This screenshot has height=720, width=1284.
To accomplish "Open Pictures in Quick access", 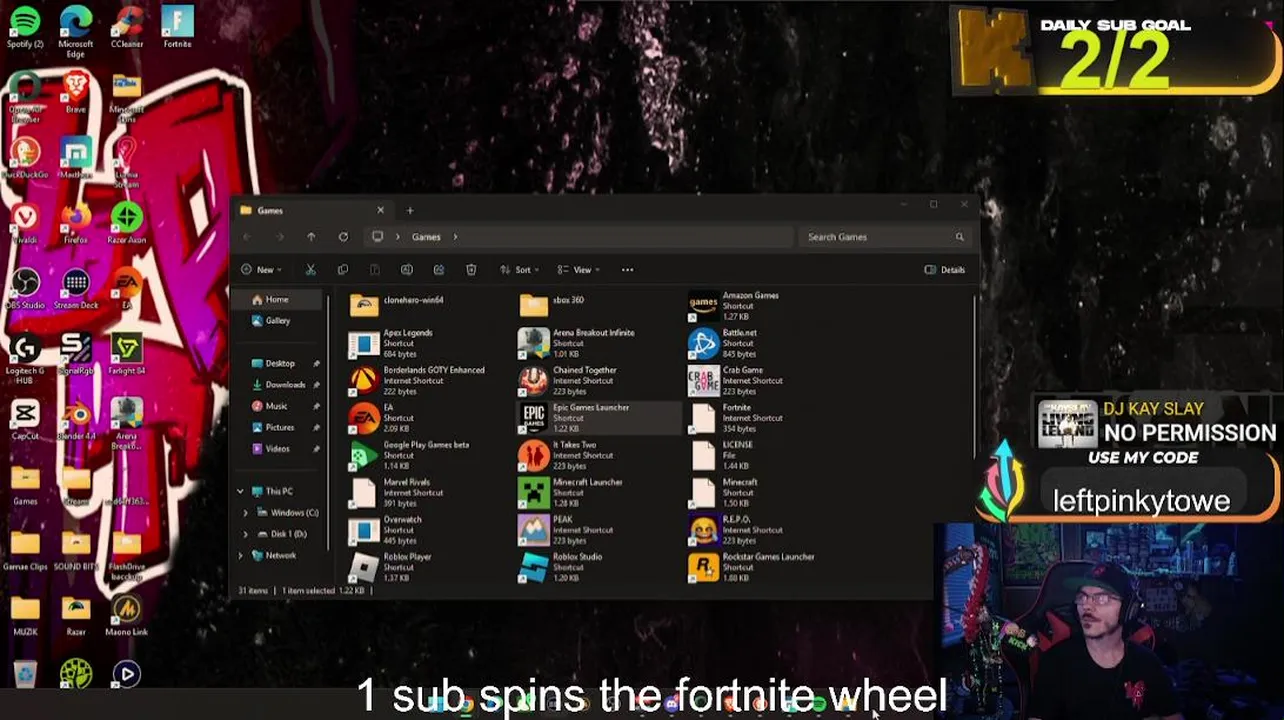I will click(x=282, y=427).
